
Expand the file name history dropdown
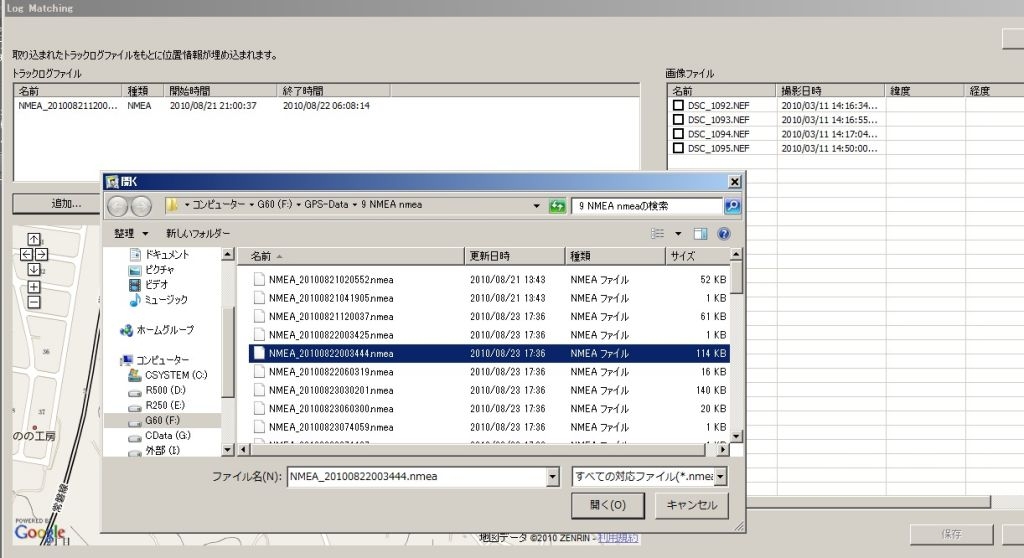[x=553, y=477]
